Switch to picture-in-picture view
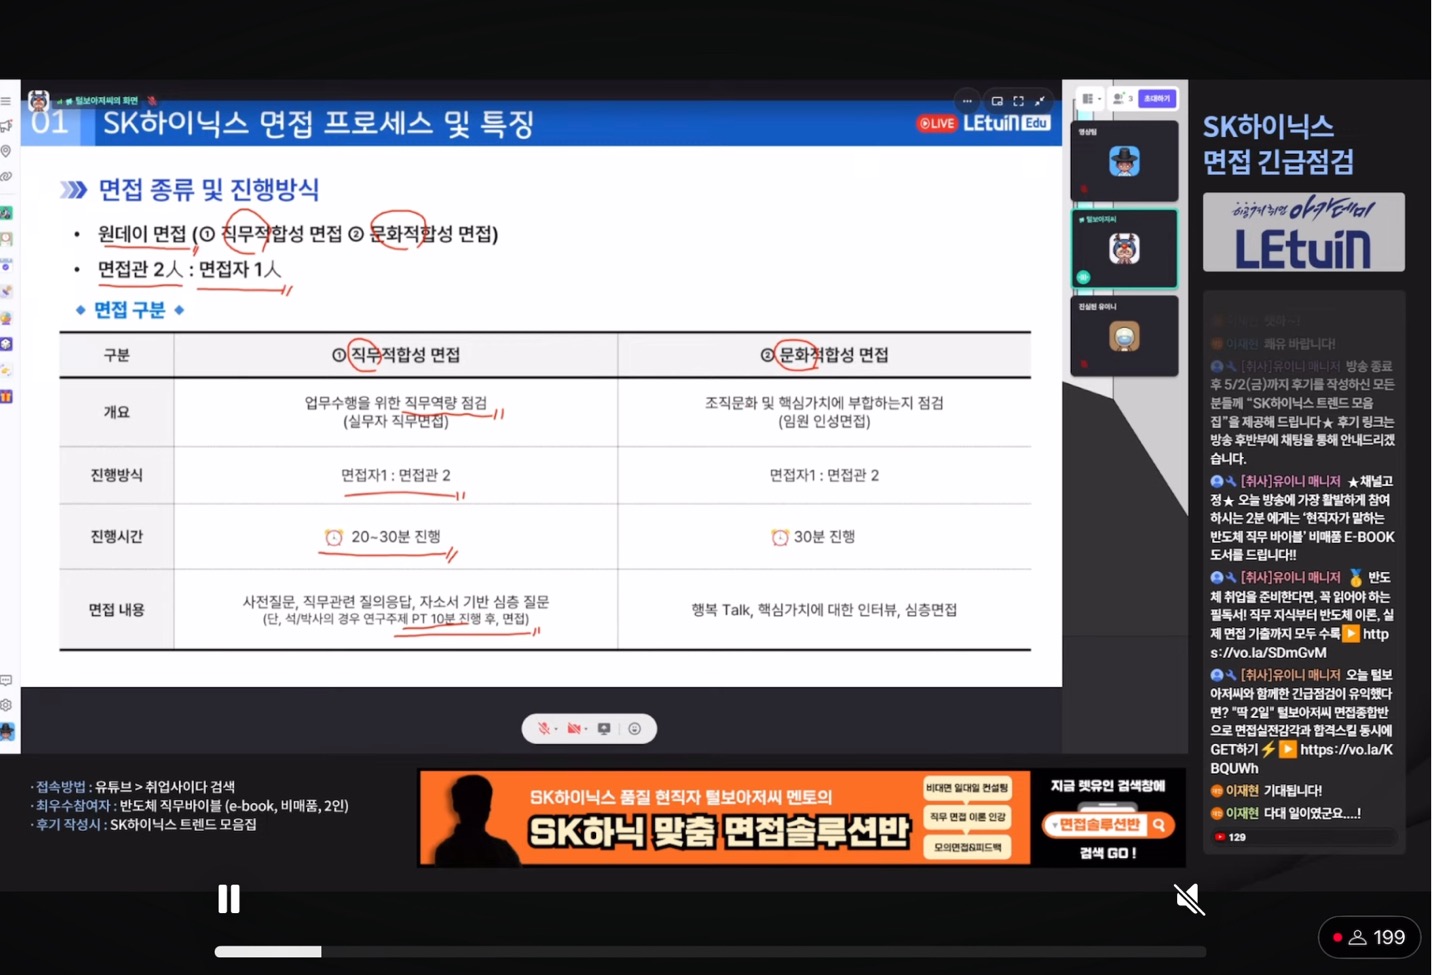Viewport: 1440px width, 975px height. click(997, 100)
